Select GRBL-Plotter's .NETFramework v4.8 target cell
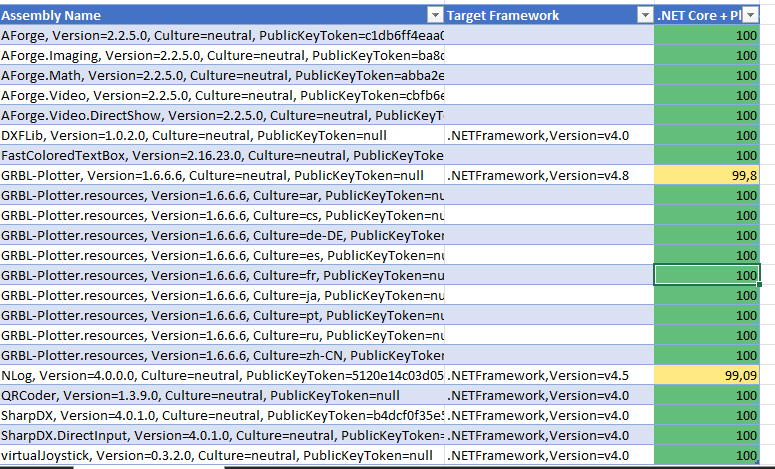The width and height of the screenshot is (775, 469). (549, 175)
